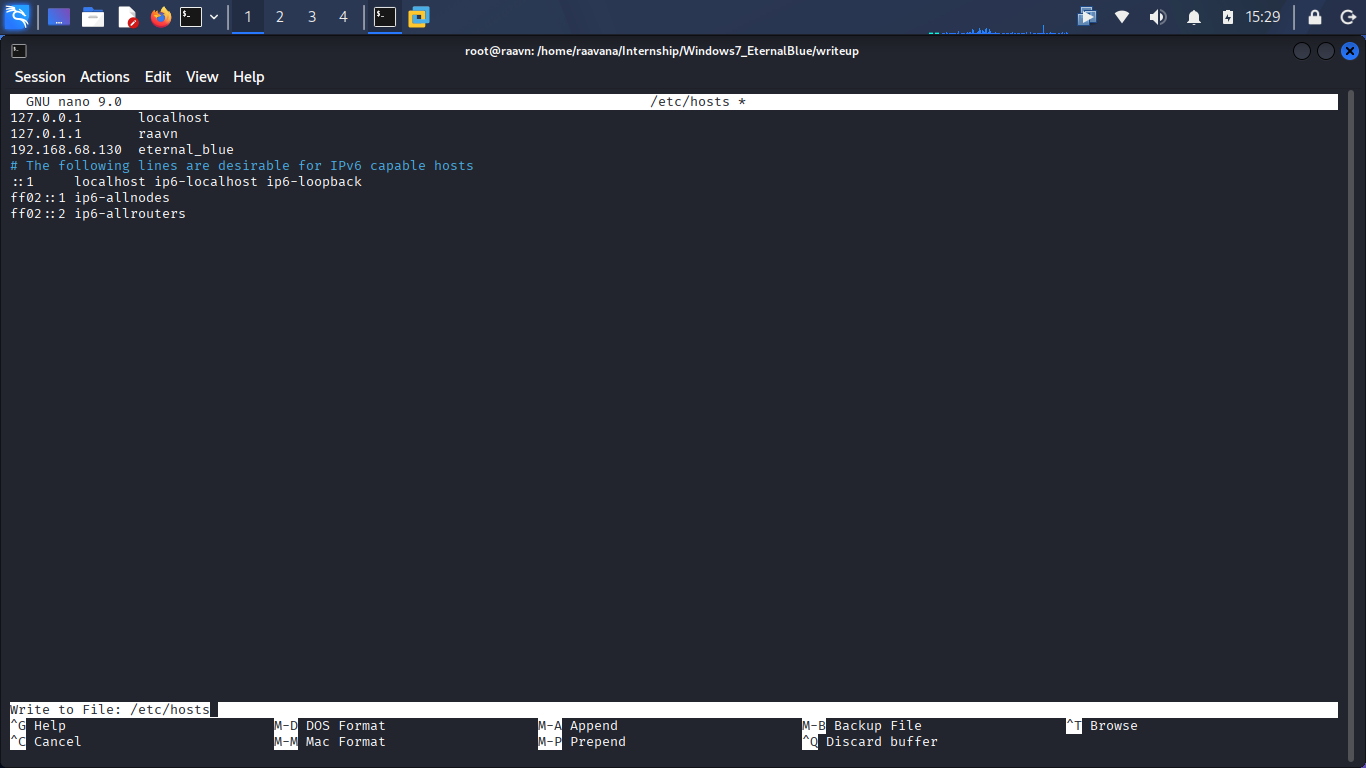Screen dimensions: 1366x768
Task: Open the file manager from the panel
Action: (93, 17)
